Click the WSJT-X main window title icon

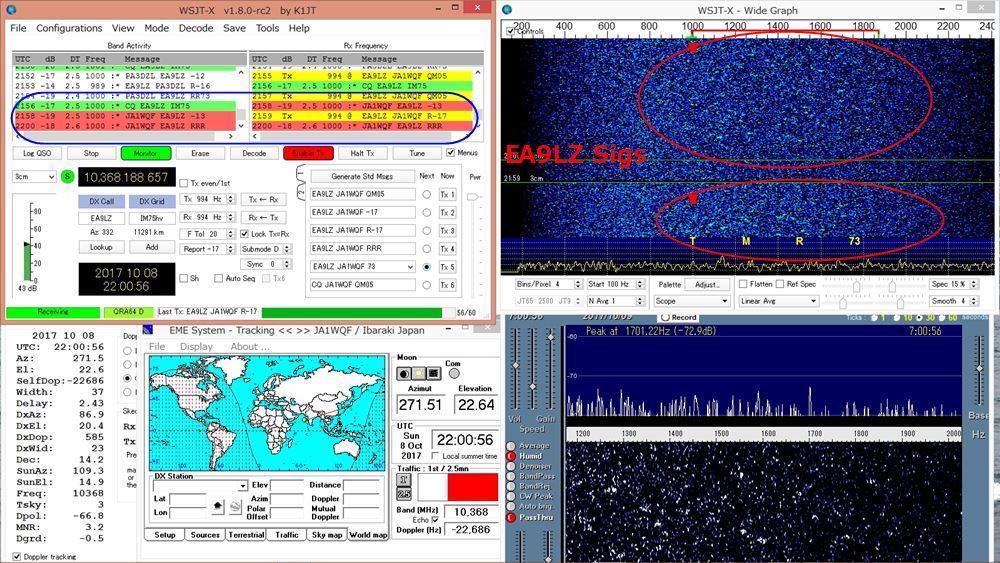coord(11,10)
